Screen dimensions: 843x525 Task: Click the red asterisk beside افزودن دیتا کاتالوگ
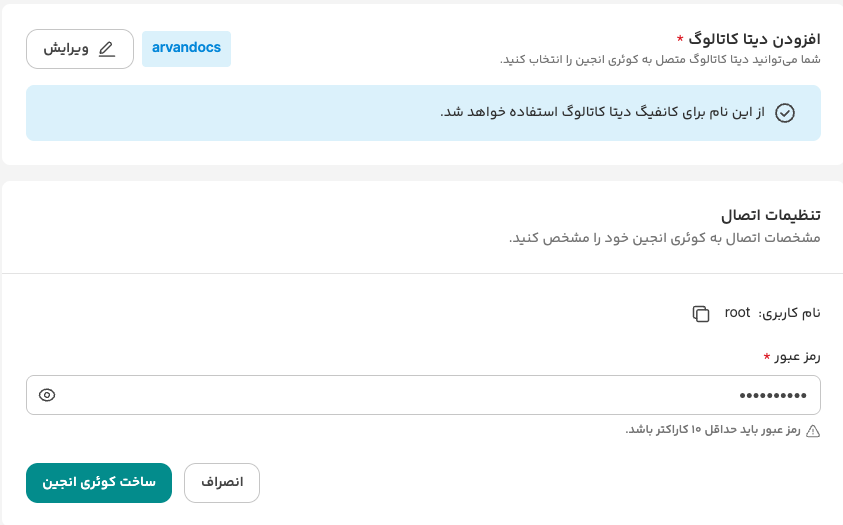tap(681, 39)
